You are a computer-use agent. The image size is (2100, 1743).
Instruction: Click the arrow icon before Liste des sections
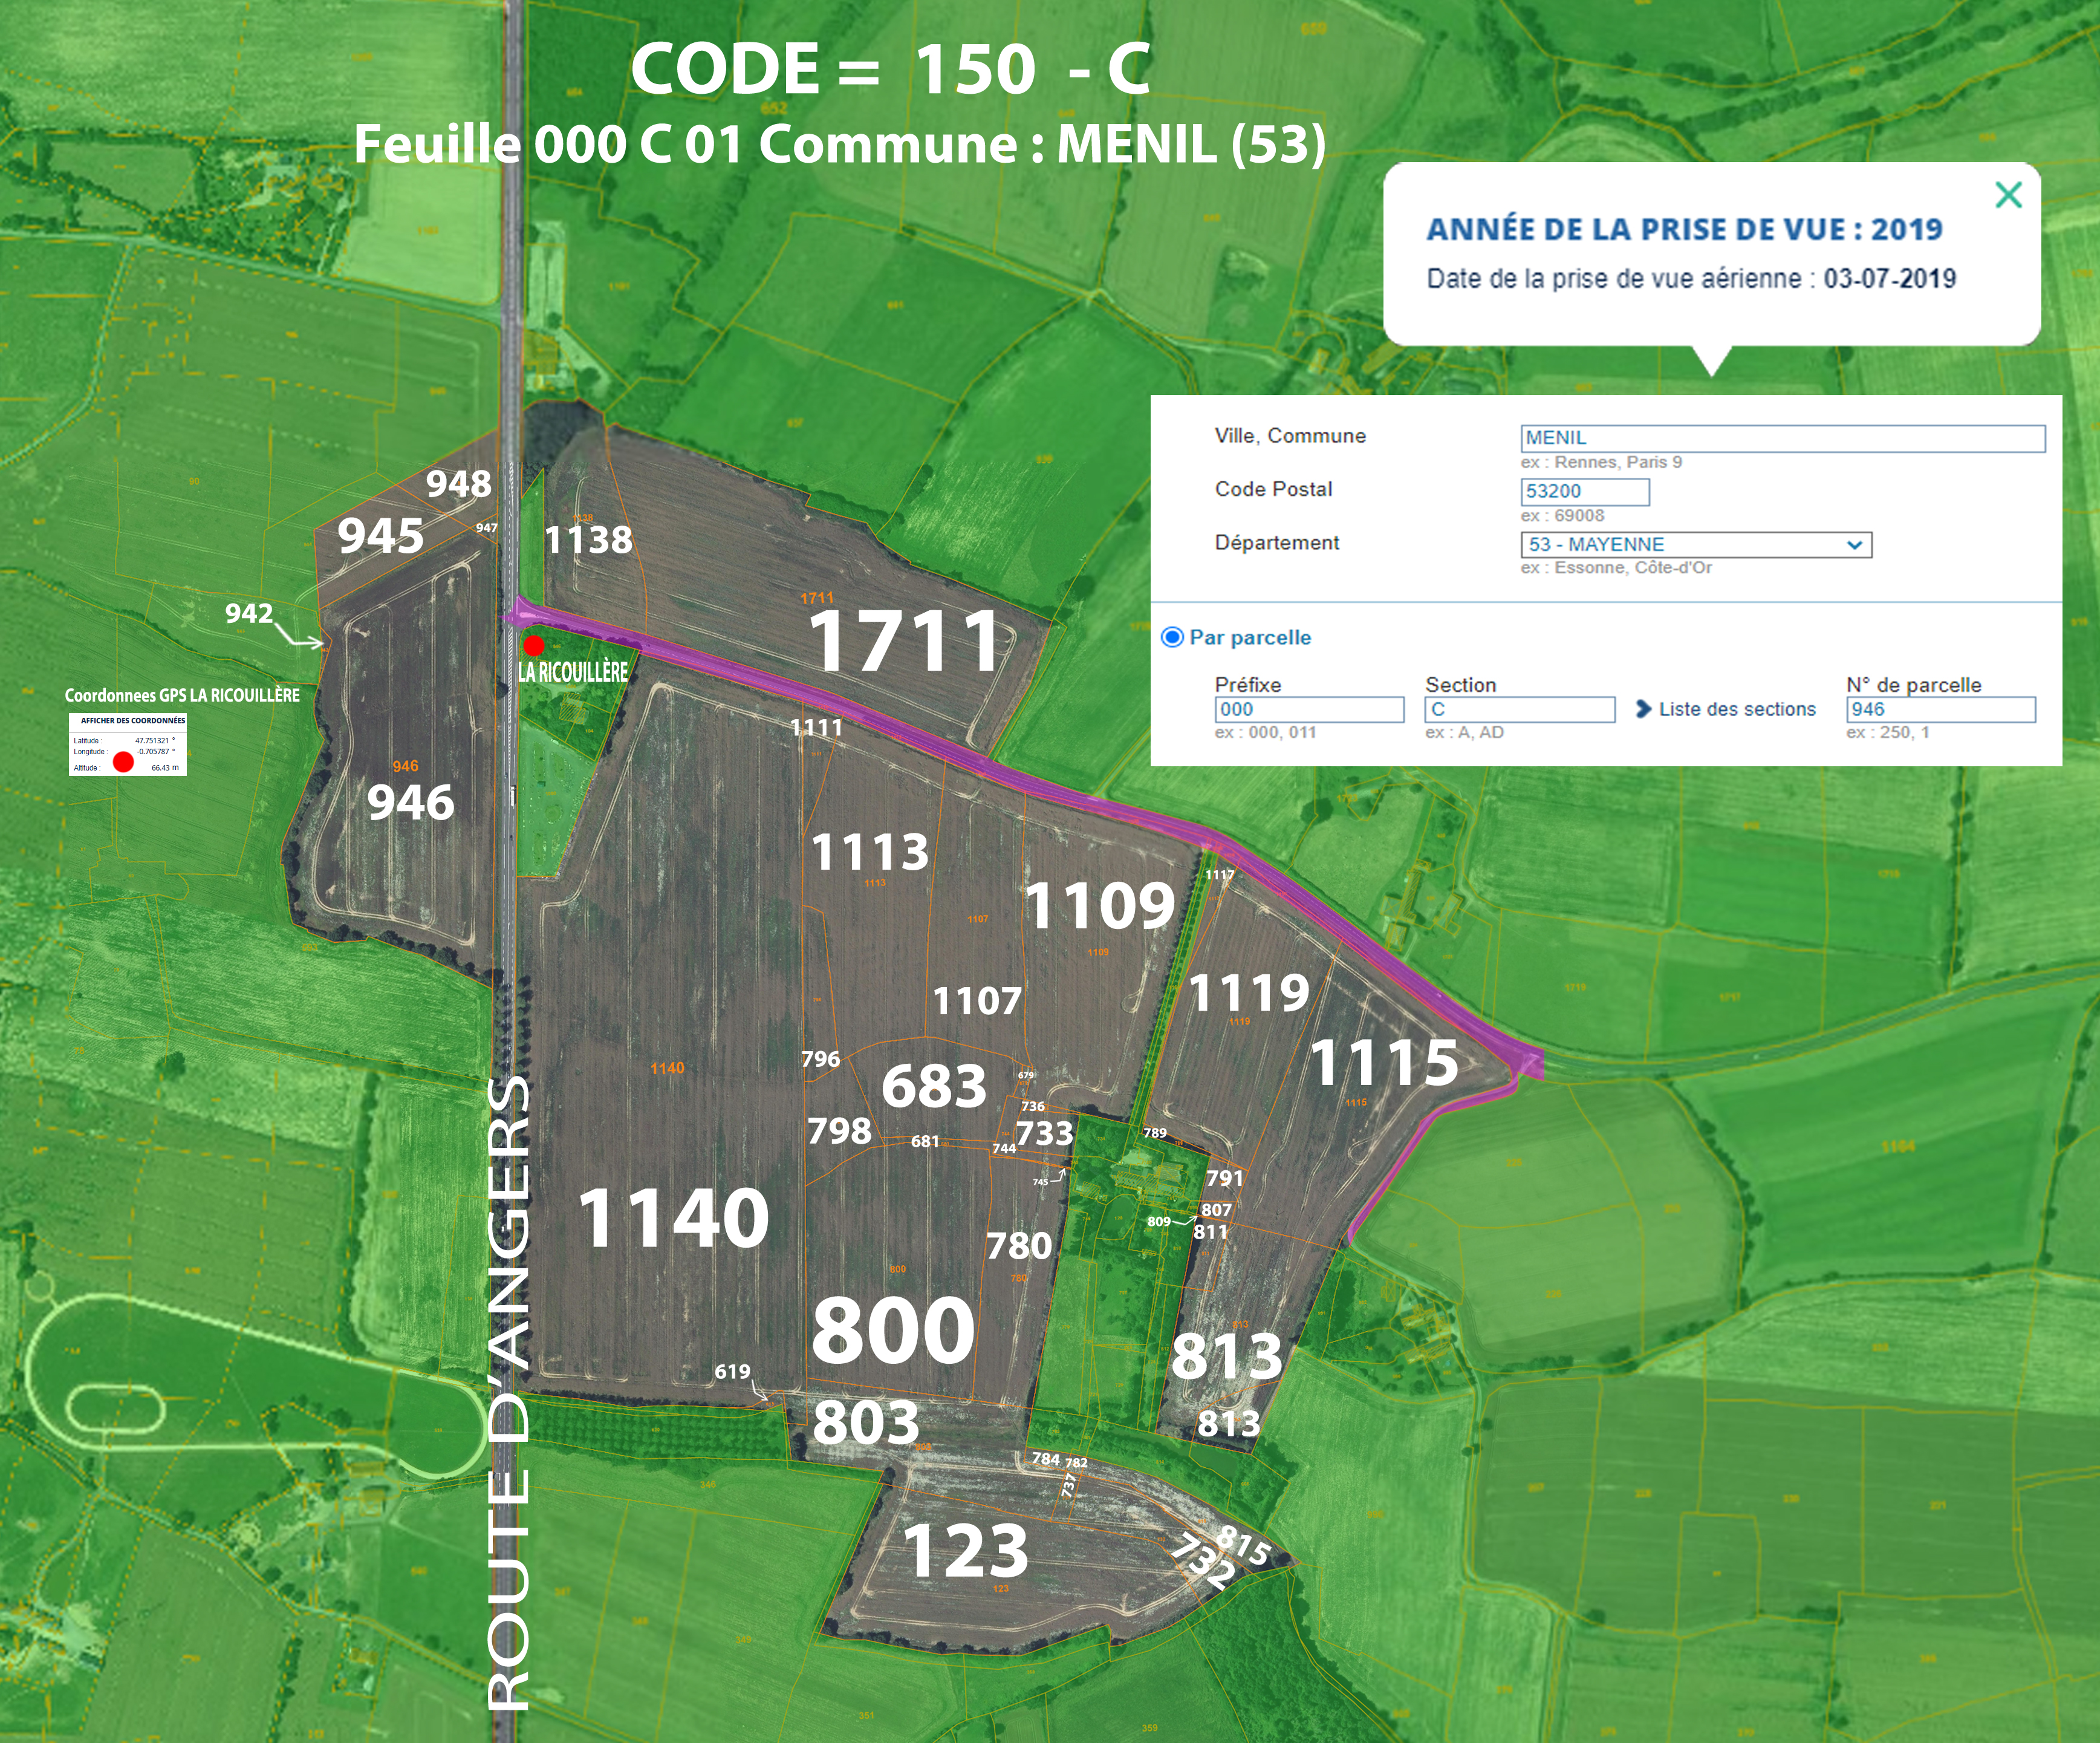tap(1643, 709)
